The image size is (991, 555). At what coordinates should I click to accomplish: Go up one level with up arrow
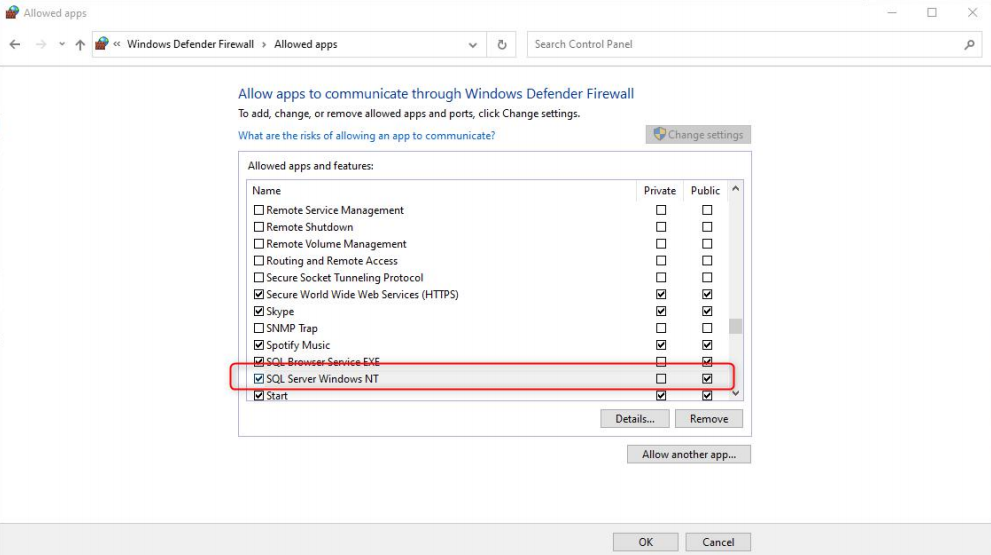[x=80, y=44]
